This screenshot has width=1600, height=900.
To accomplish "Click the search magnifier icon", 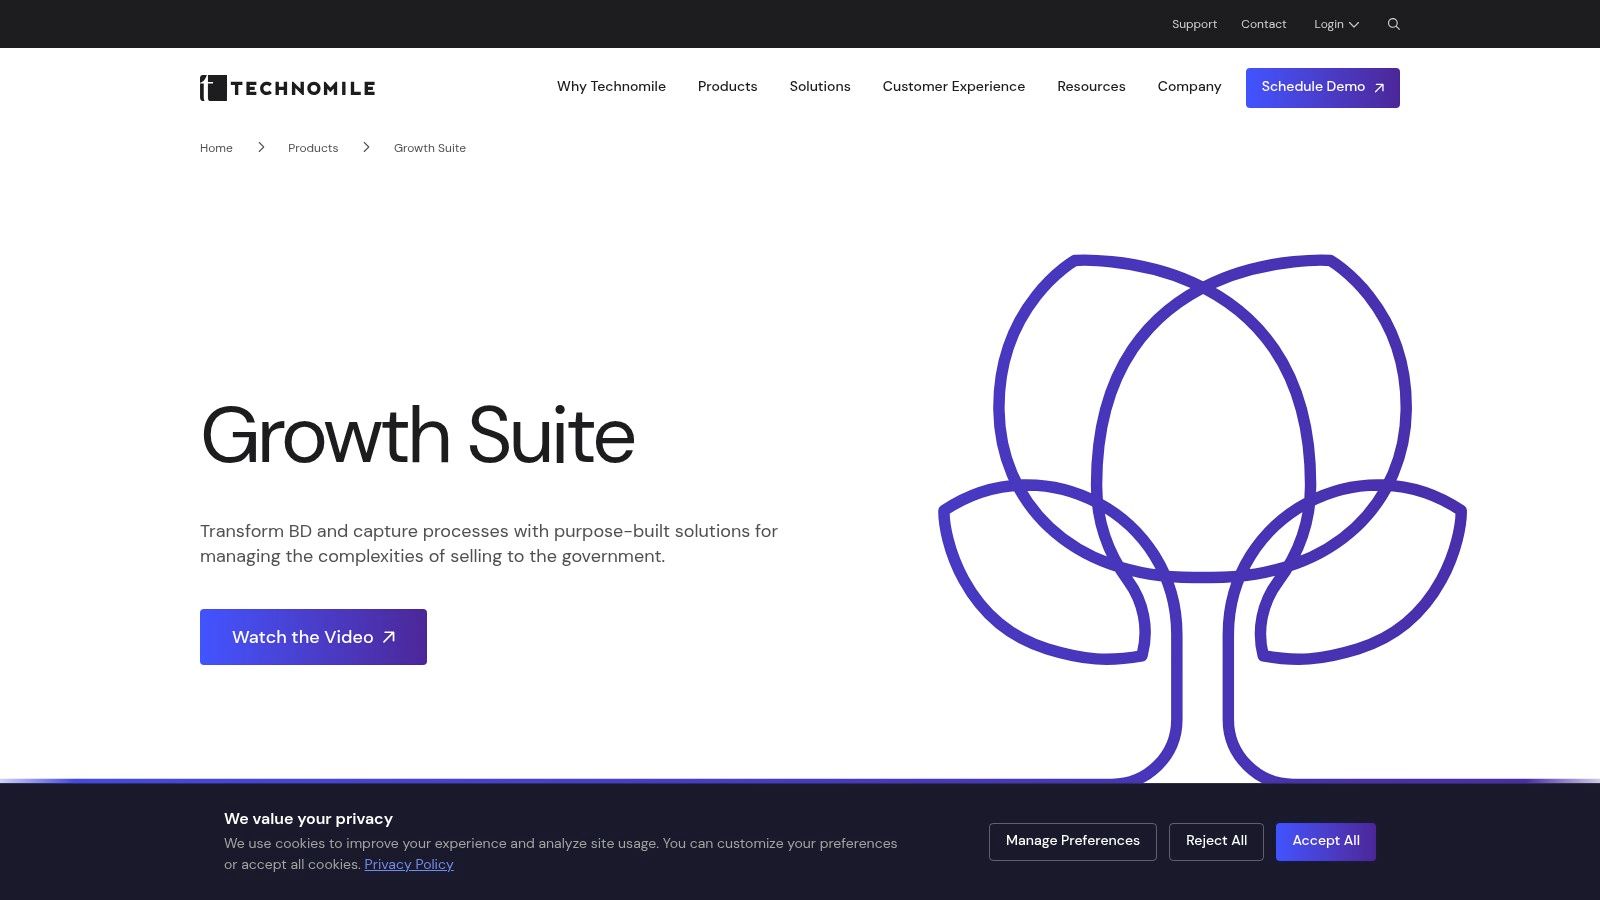I will (x=1393, y=24).
